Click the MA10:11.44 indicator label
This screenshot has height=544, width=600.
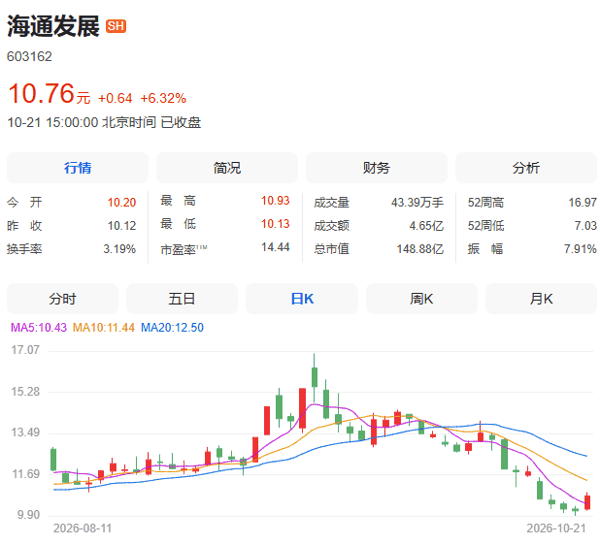tap(104, 327)
